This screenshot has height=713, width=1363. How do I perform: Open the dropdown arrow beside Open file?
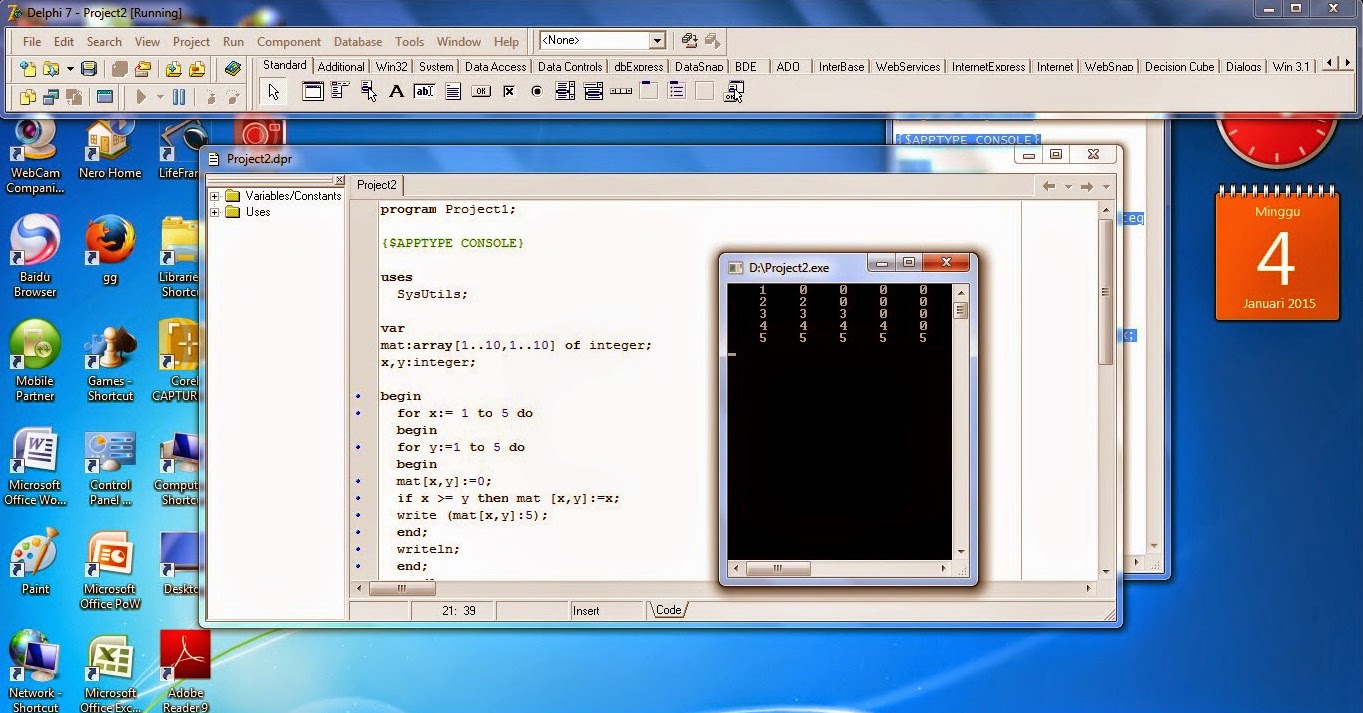coord(70,69)
